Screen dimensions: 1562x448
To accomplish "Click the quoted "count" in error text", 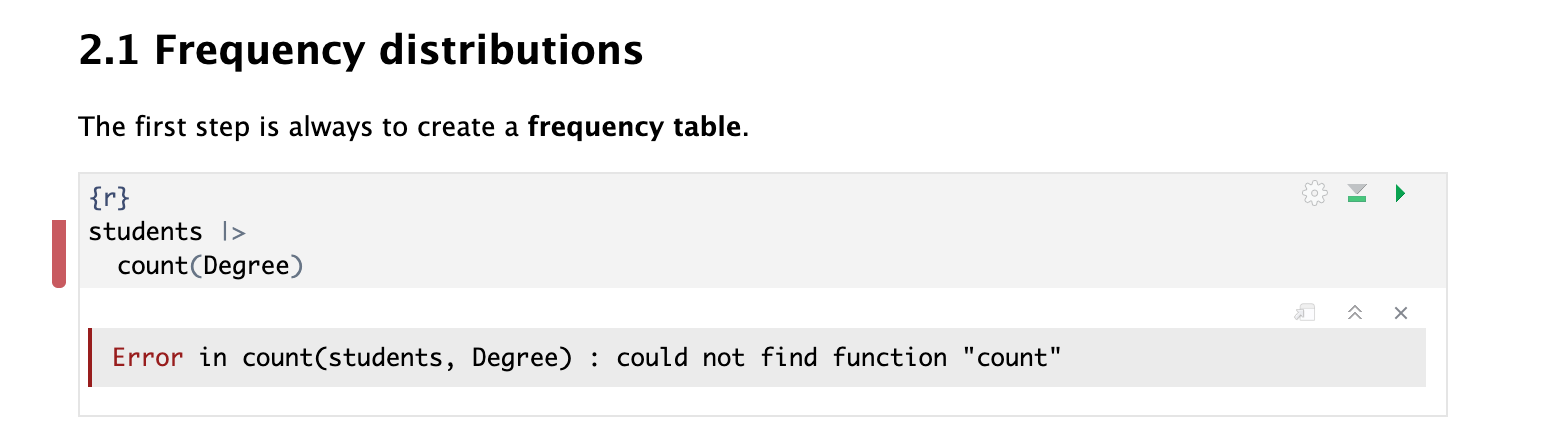I will pos(1011,357).
